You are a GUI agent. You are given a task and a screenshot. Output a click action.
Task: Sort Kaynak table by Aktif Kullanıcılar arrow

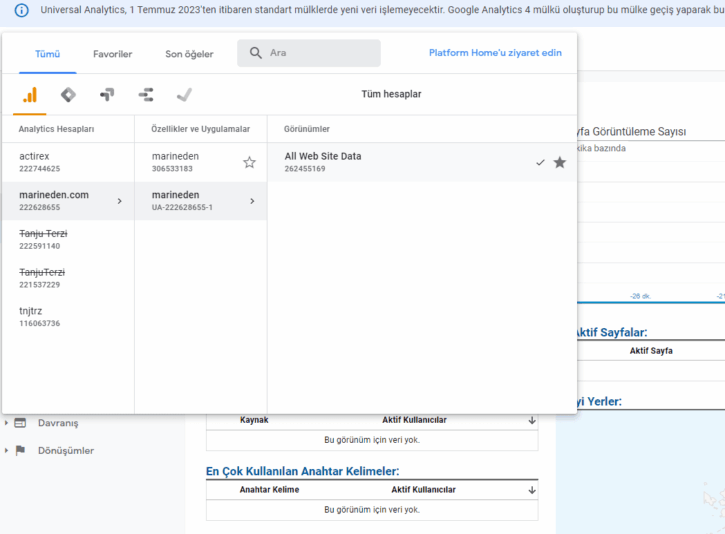(x=532, y=420)
